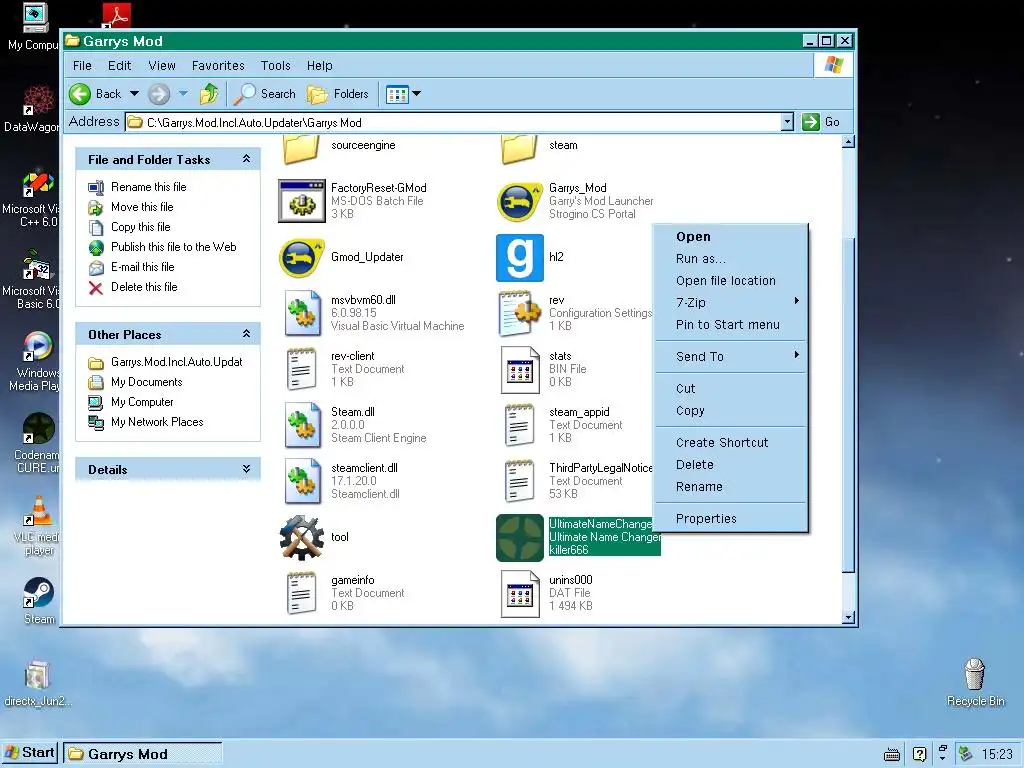Choose Open in the context menu
The image size is (1024, 768).
click(731, 236)
